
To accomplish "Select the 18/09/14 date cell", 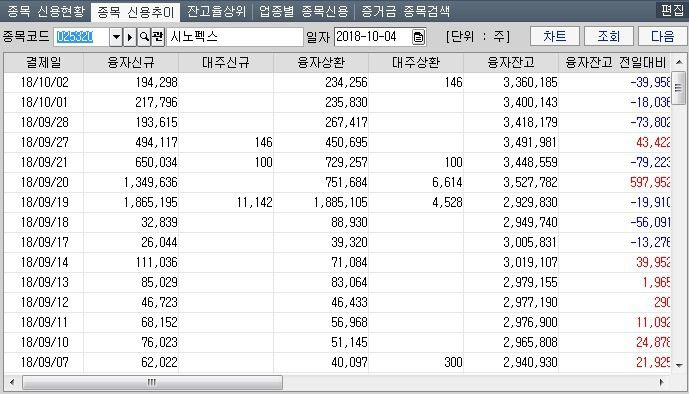I will [44, 262].
